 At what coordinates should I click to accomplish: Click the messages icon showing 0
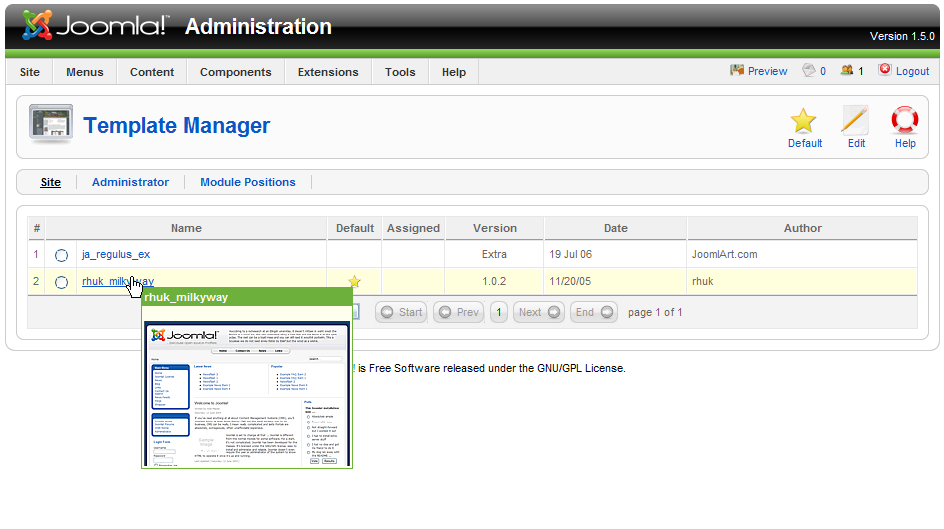click(809, 71)
